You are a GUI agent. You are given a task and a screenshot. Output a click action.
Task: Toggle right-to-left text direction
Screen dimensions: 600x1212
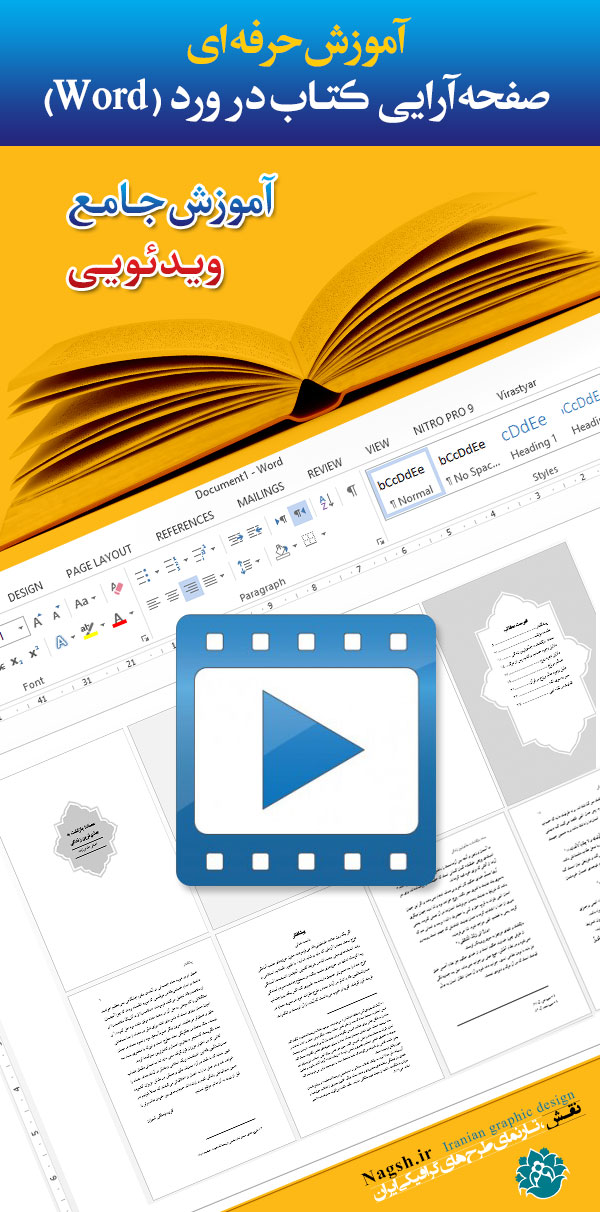[301, 512]
